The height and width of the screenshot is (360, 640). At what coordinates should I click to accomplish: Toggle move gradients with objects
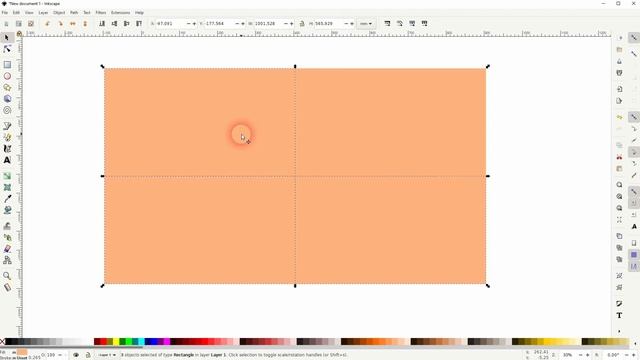(412, 24)
